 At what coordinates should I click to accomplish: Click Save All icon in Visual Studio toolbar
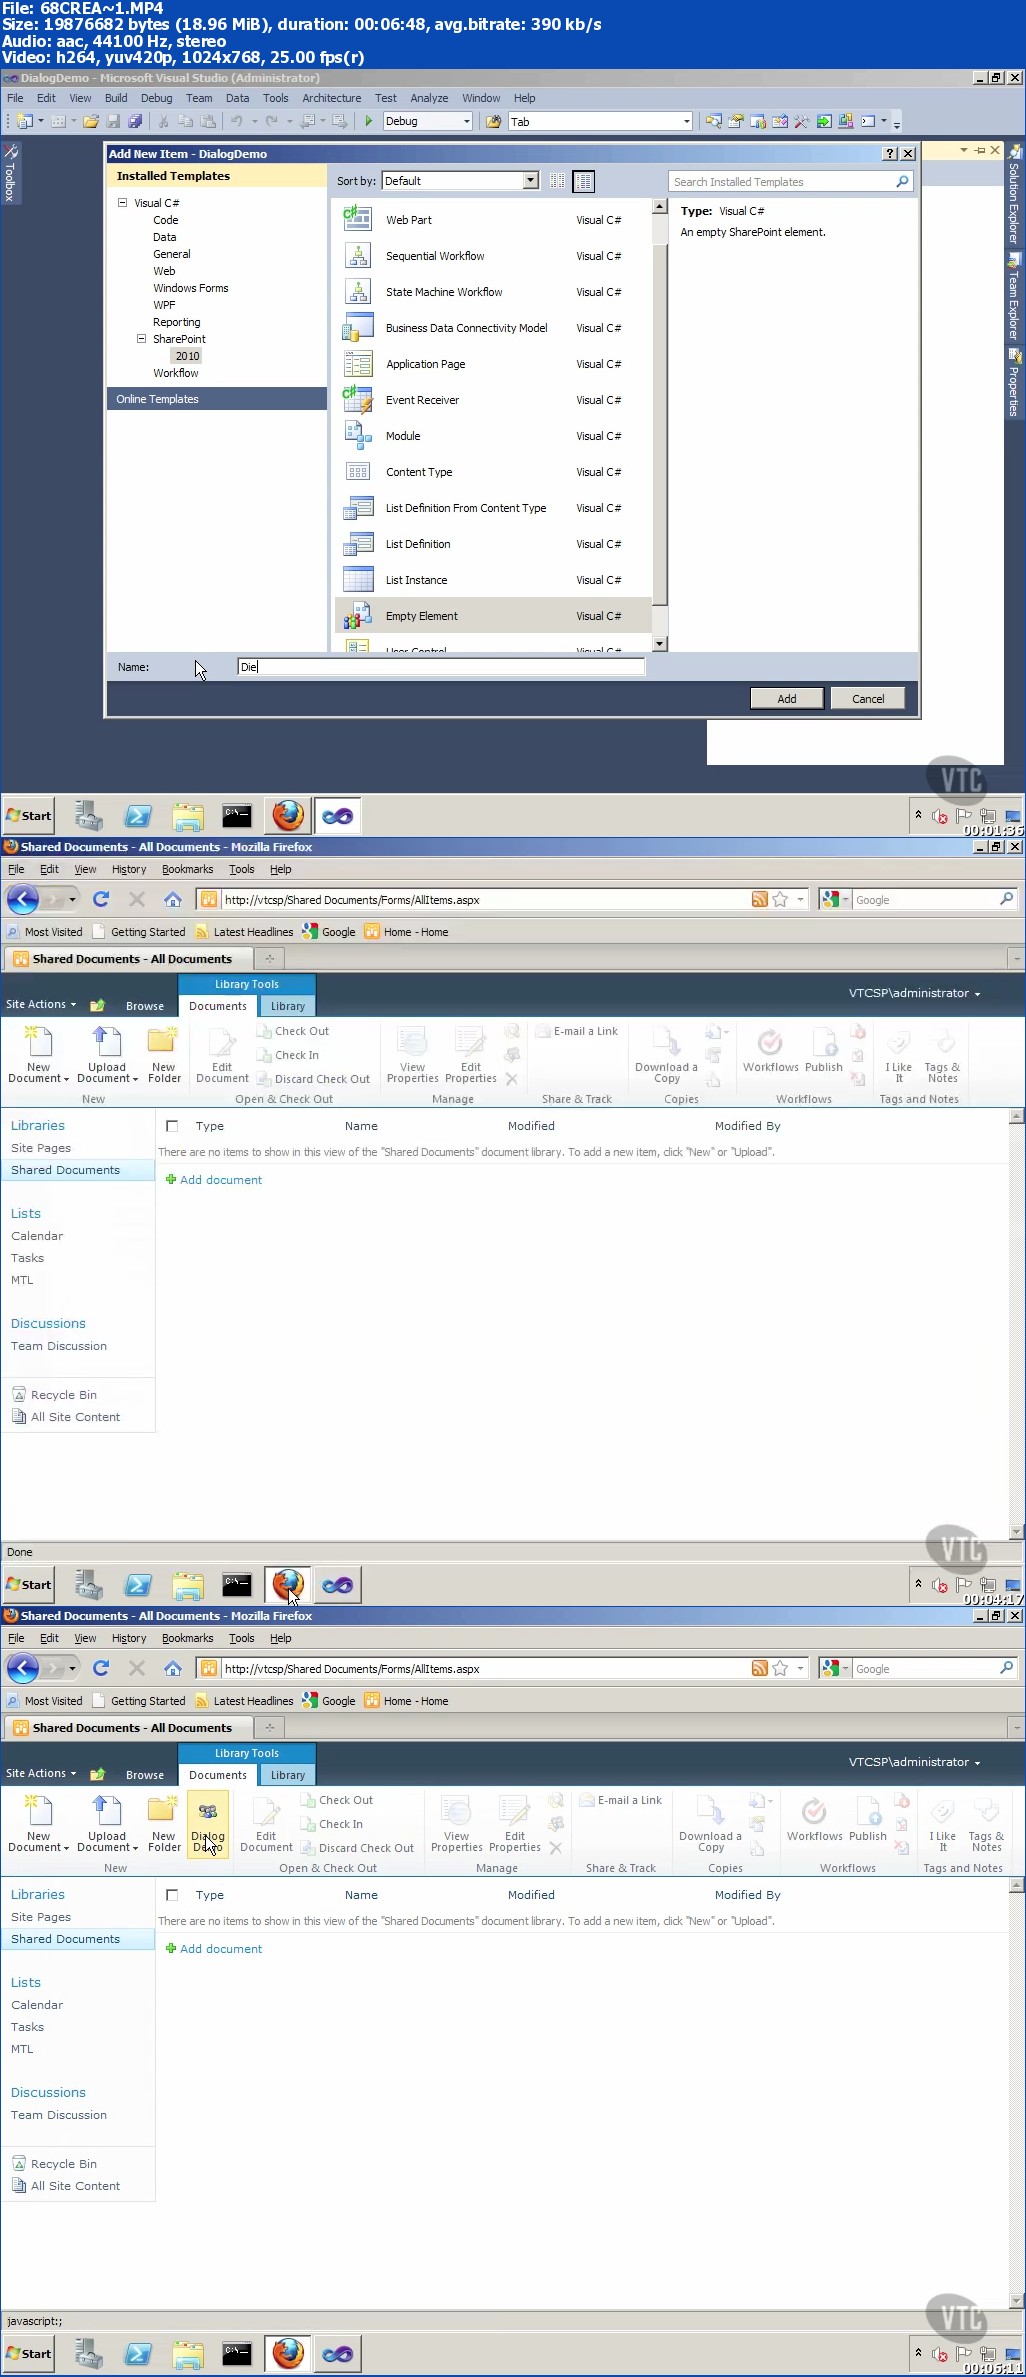point(134,121)
